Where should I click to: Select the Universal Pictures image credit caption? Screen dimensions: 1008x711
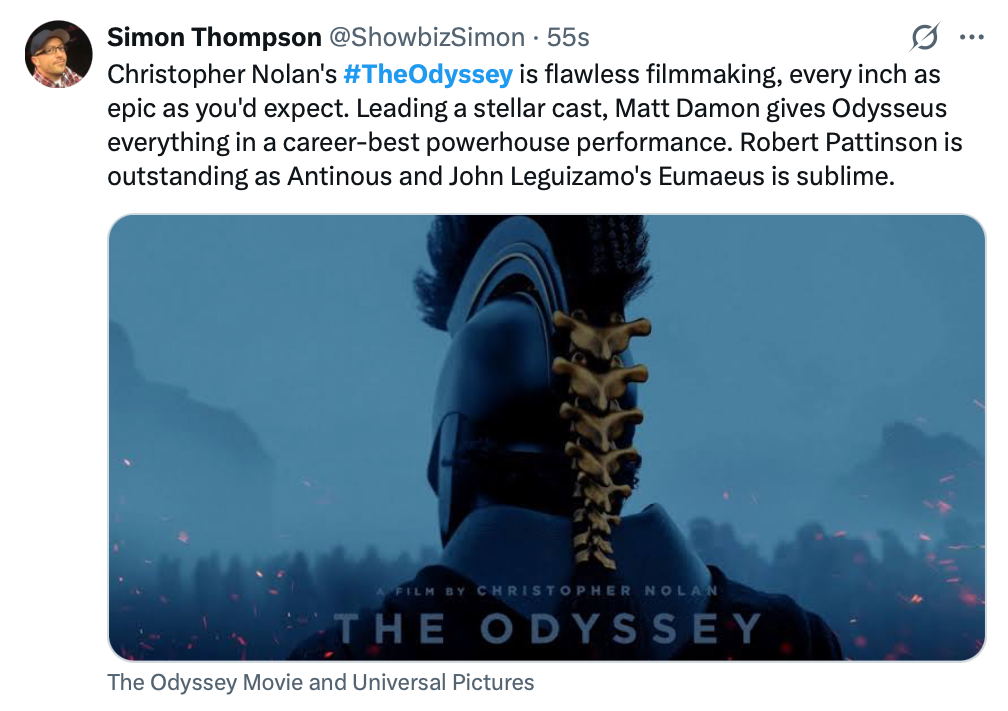(x=321, y=682)
